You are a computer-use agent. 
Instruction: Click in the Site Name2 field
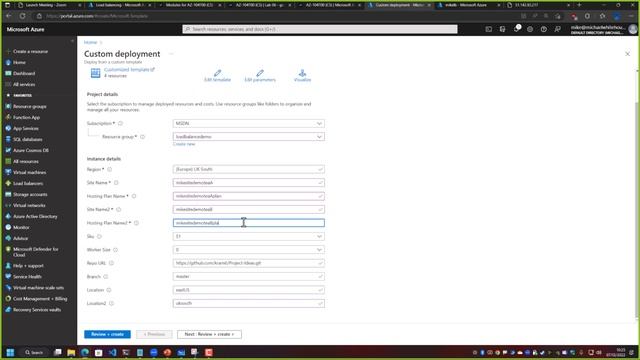click(249, 209)
